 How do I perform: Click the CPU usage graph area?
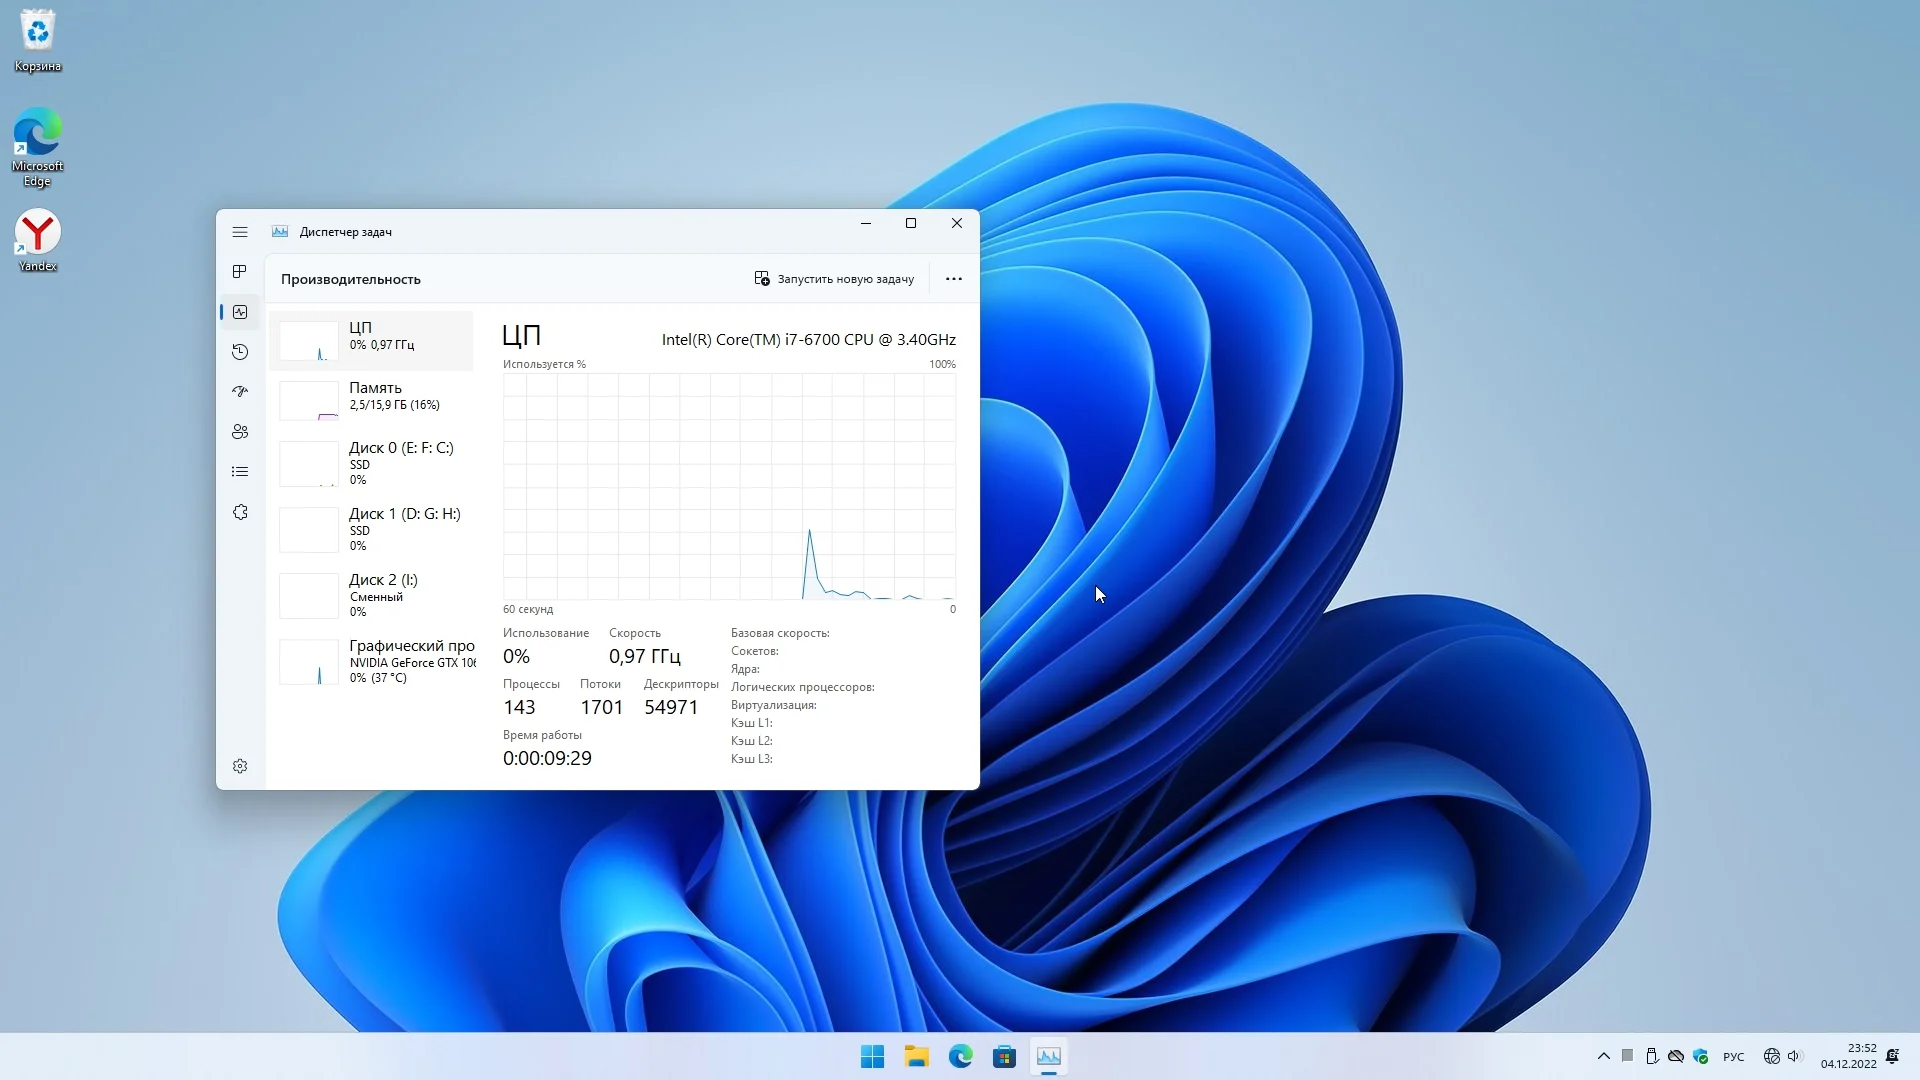(729, 486)
